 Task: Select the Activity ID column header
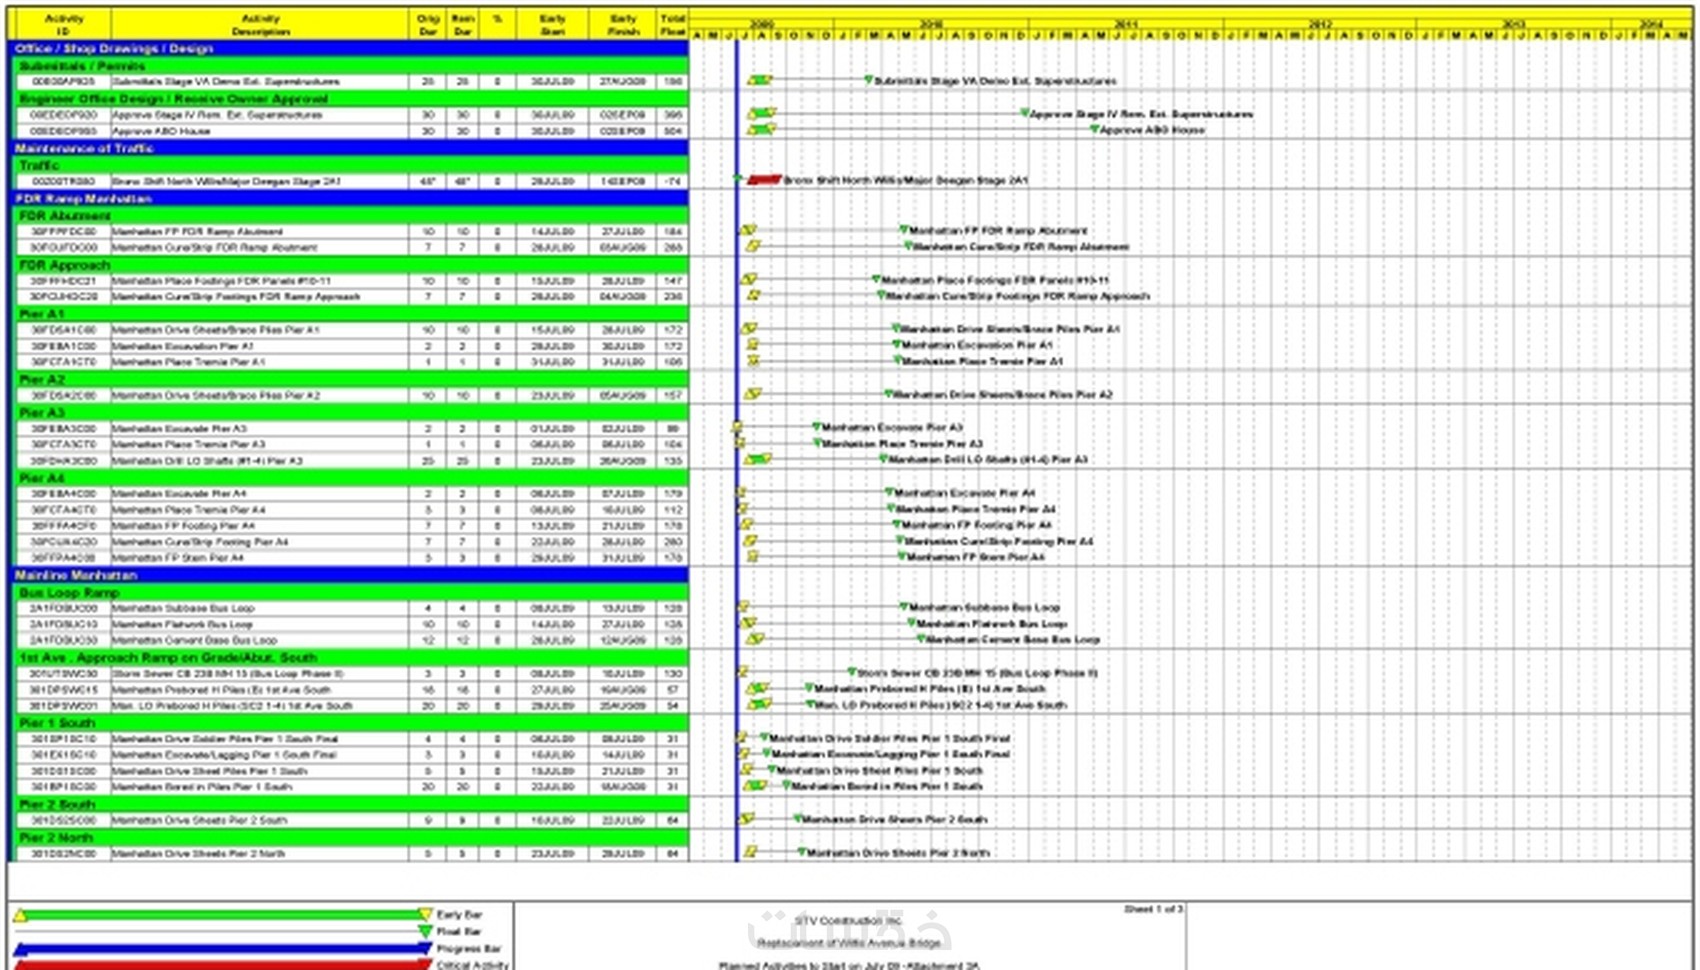pos(64,24)
